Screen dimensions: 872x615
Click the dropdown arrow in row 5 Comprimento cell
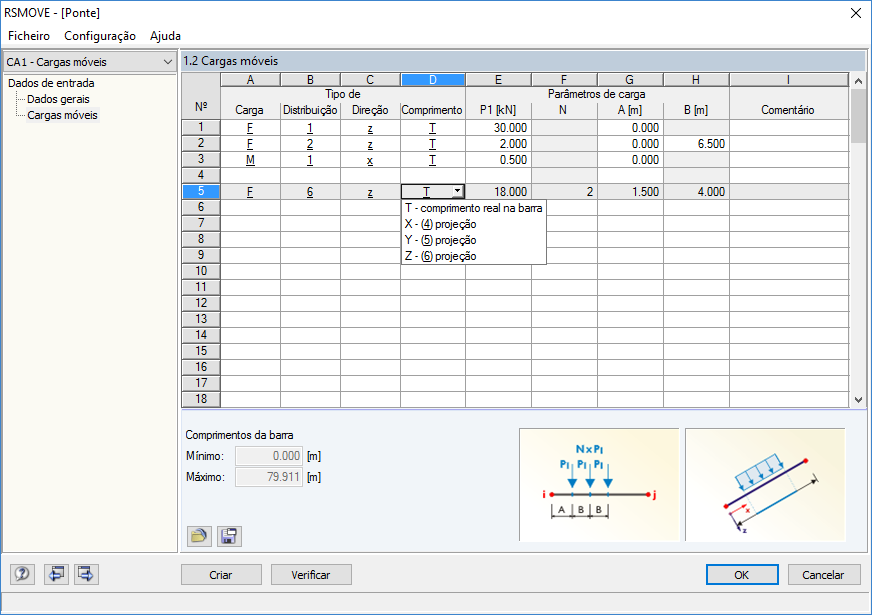(x=457, y=191)
